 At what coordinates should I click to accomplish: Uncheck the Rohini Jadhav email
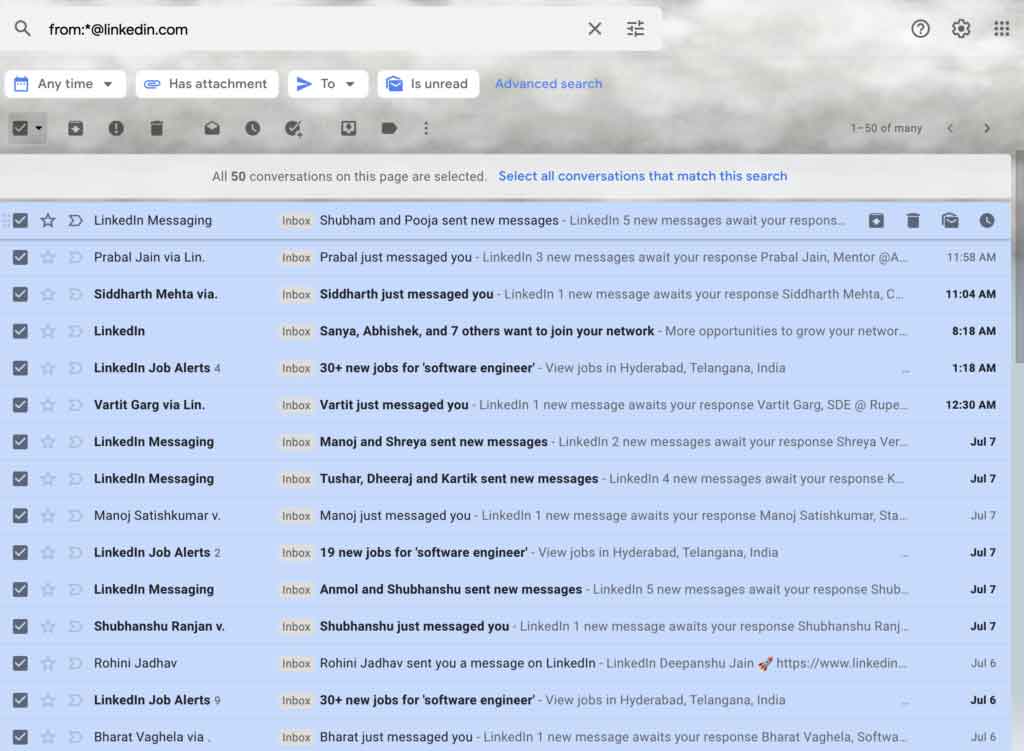pyautogui.click(x=20, y=663)
